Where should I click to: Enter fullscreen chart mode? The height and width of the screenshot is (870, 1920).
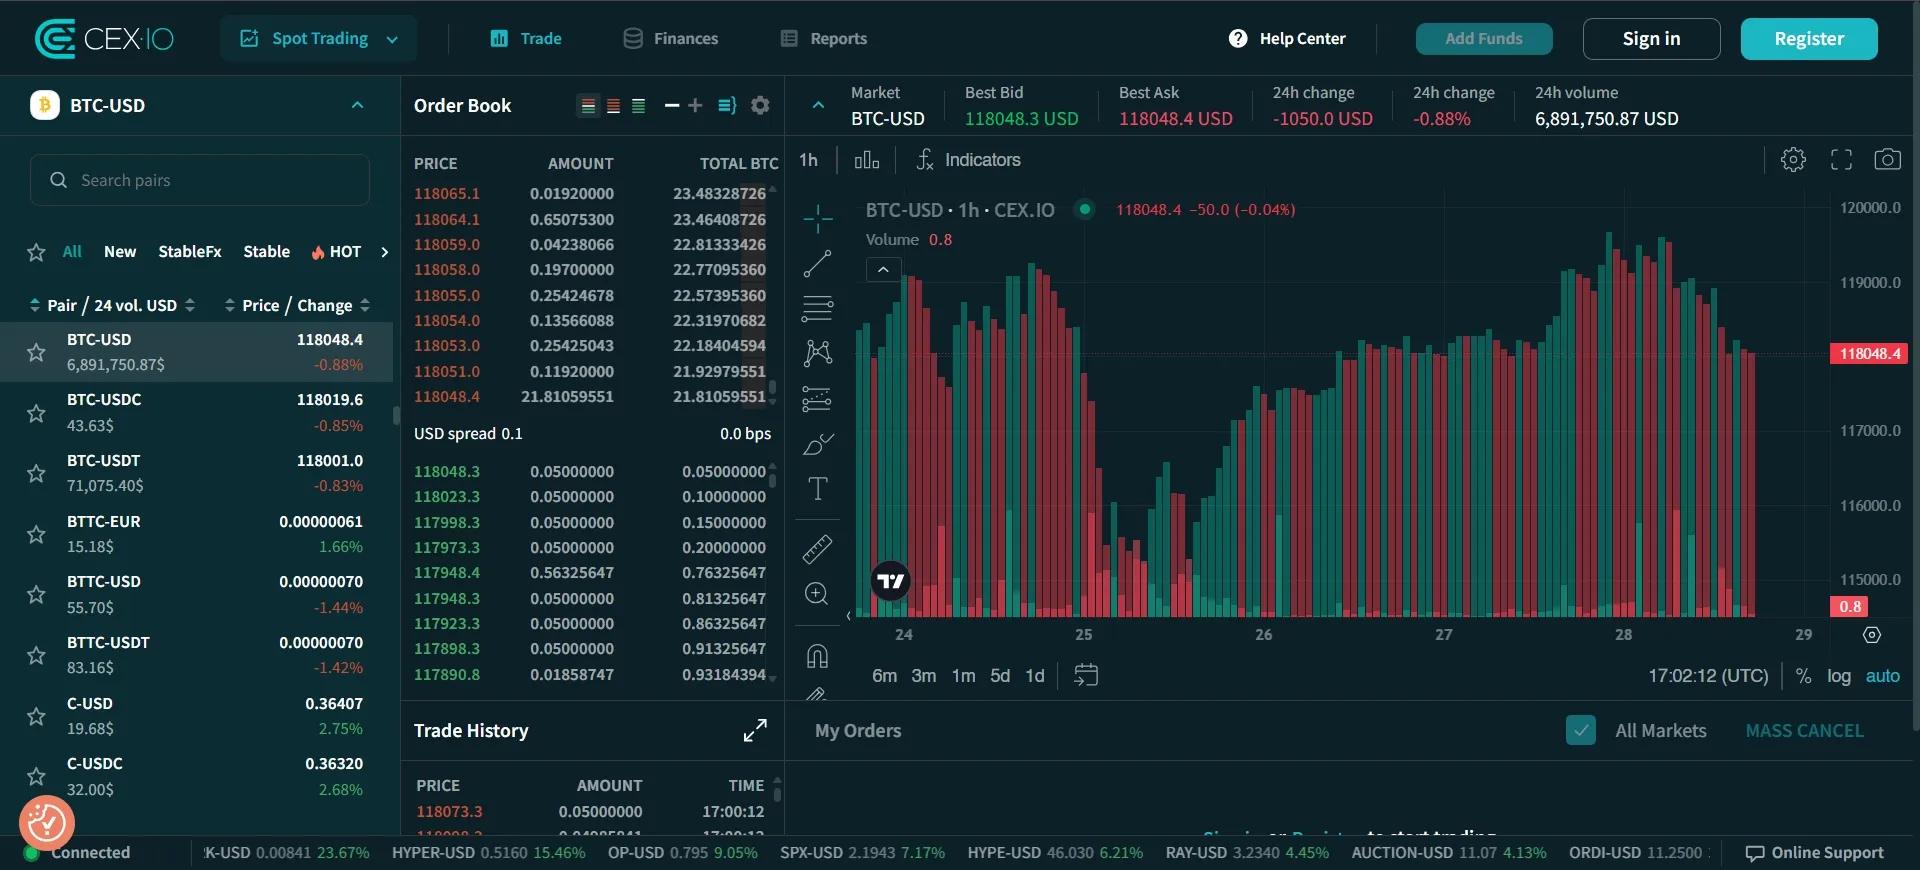(1841, 159)
